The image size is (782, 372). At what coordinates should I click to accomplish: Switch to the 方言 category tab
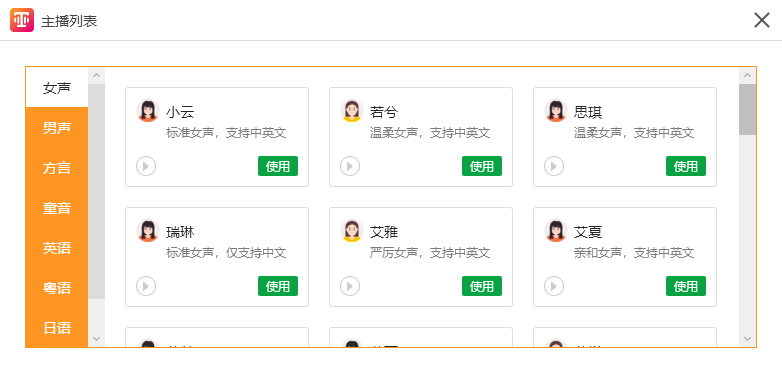(57, 168)
